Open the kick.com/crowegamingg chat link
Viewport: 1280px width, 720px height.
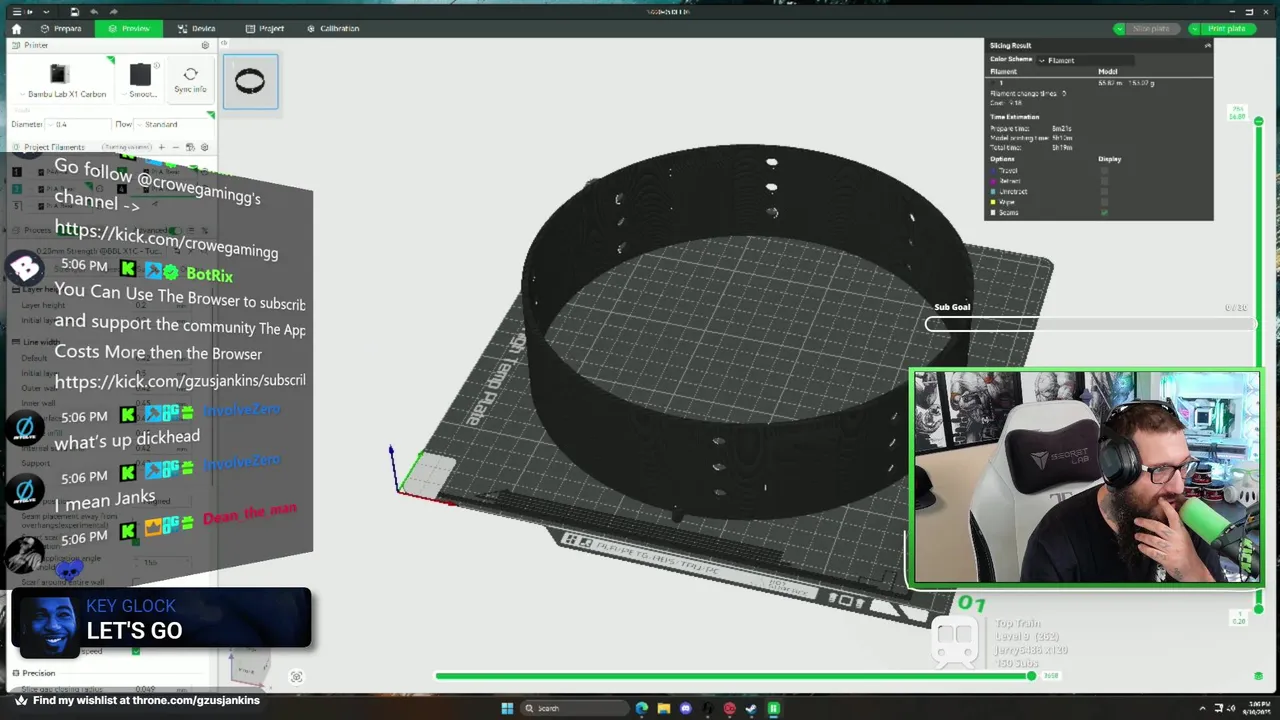pyautogui.click(x=167, y=242)
